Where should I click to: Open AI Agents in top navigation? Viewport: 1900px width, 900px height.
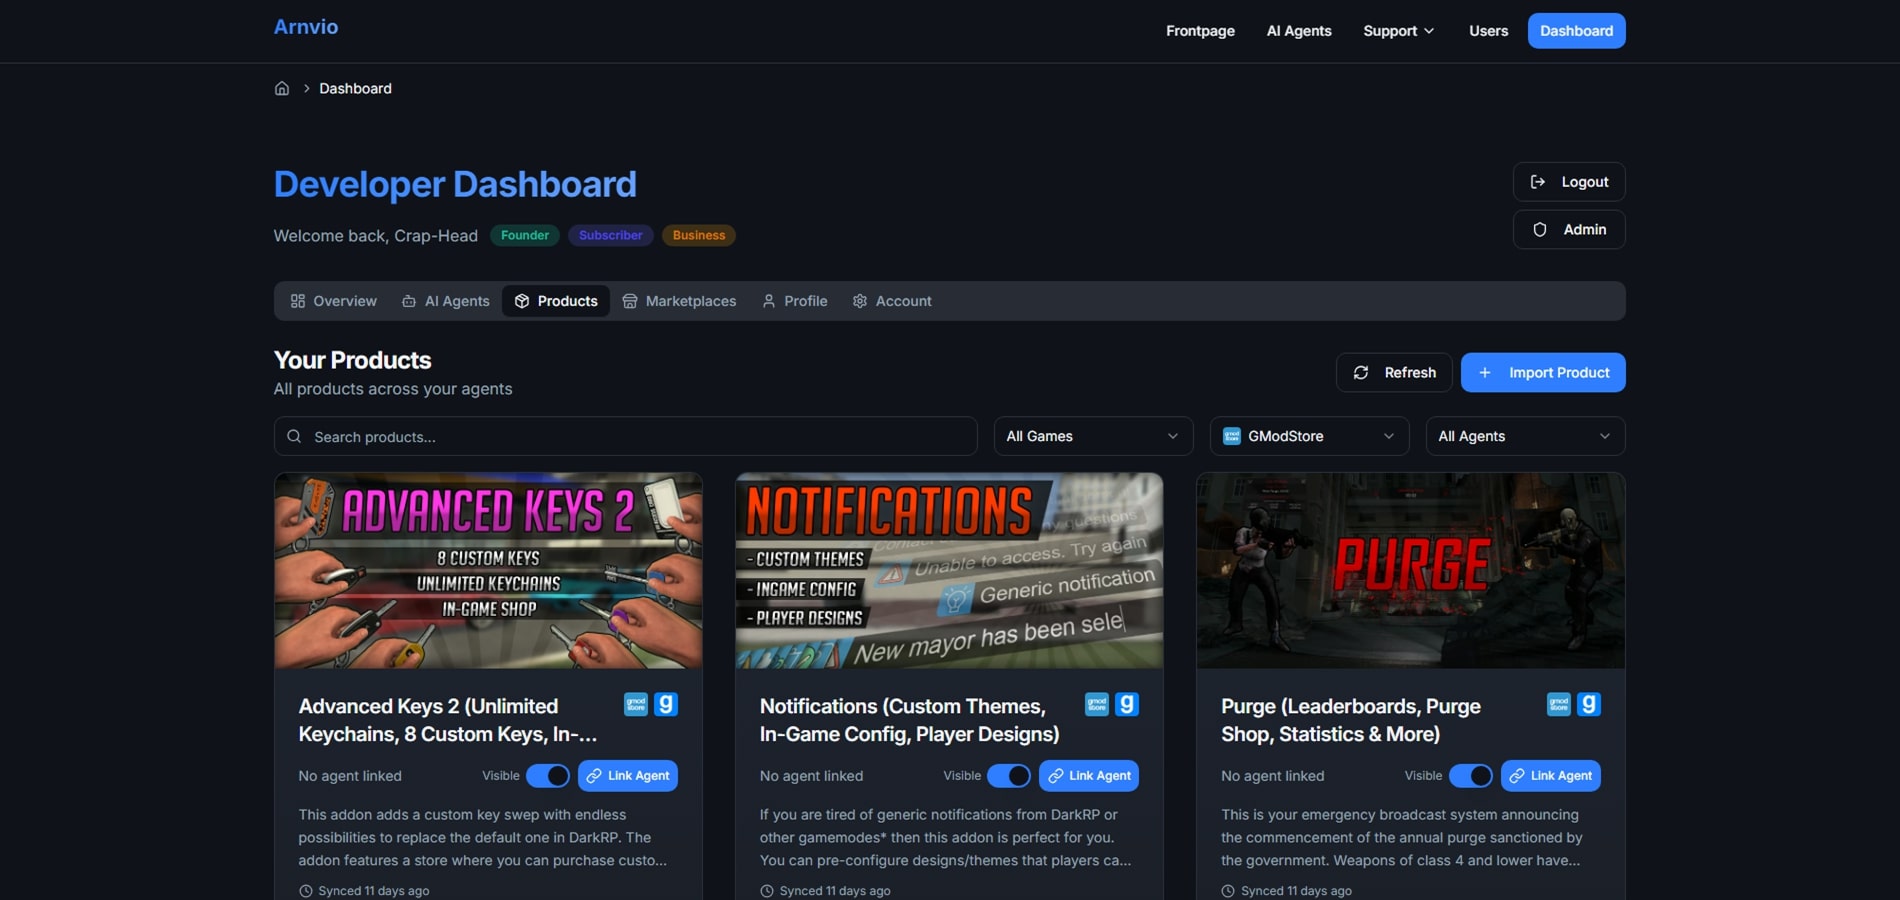pos(1299,31)
